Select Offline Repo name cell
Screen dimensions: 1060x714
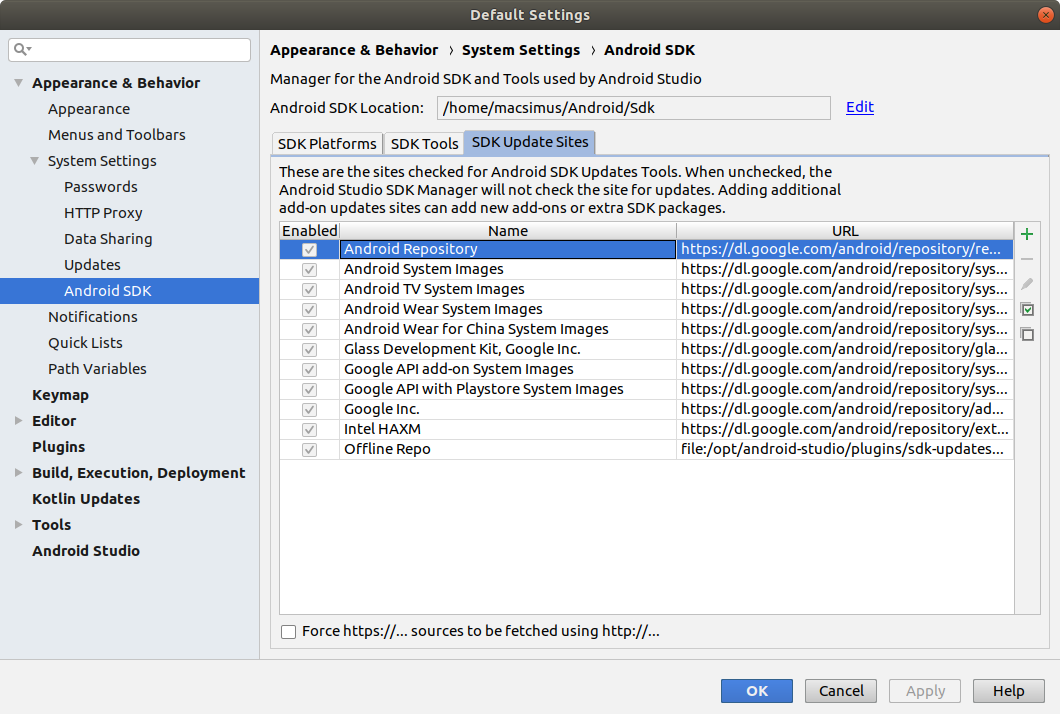point(508,450)
